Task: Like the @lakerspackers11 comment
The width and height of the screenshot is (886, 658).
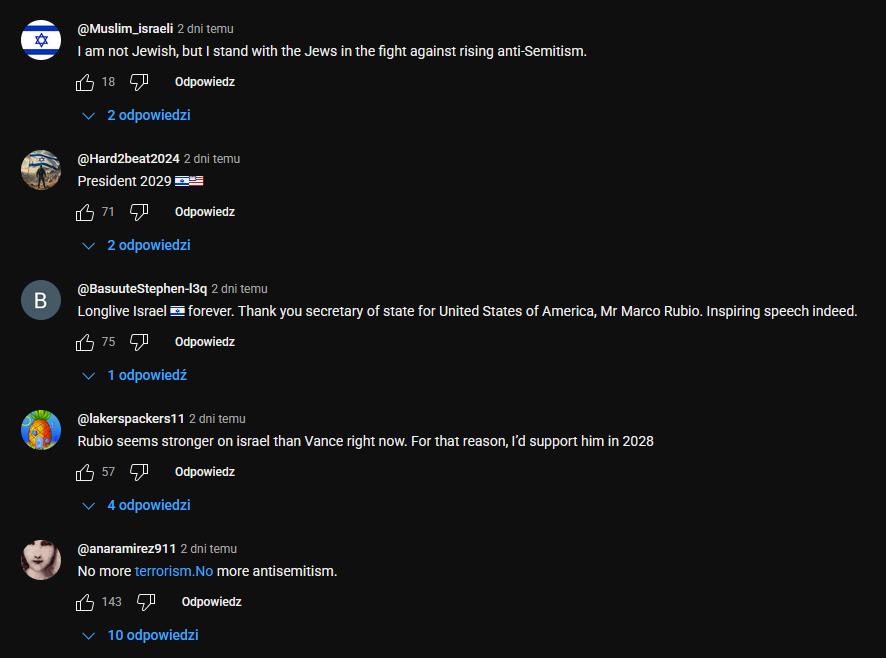Action: 85,472
